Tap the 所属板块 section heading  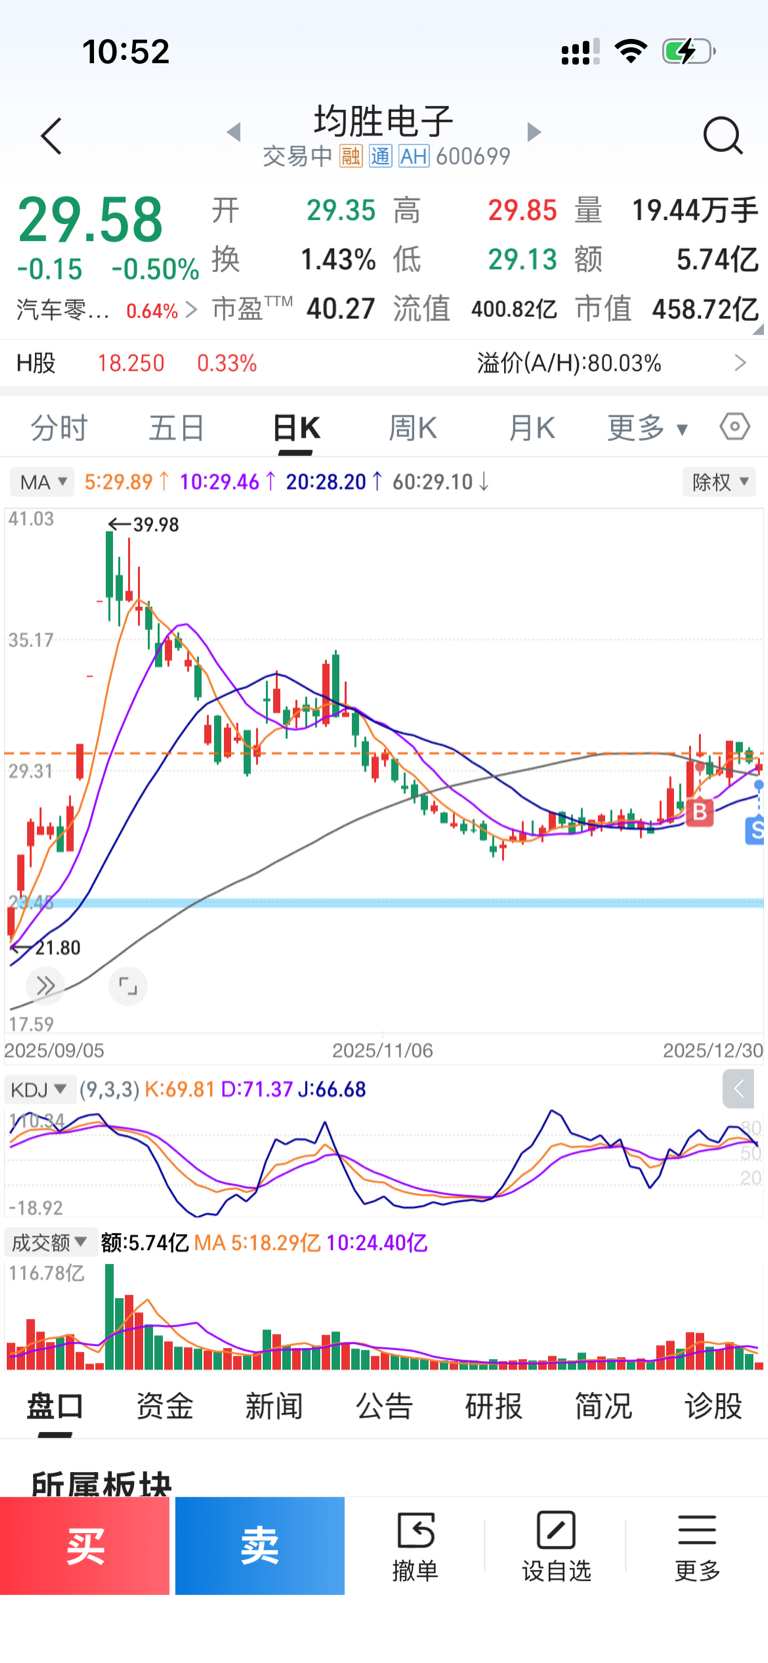[x=102, y=1484]
